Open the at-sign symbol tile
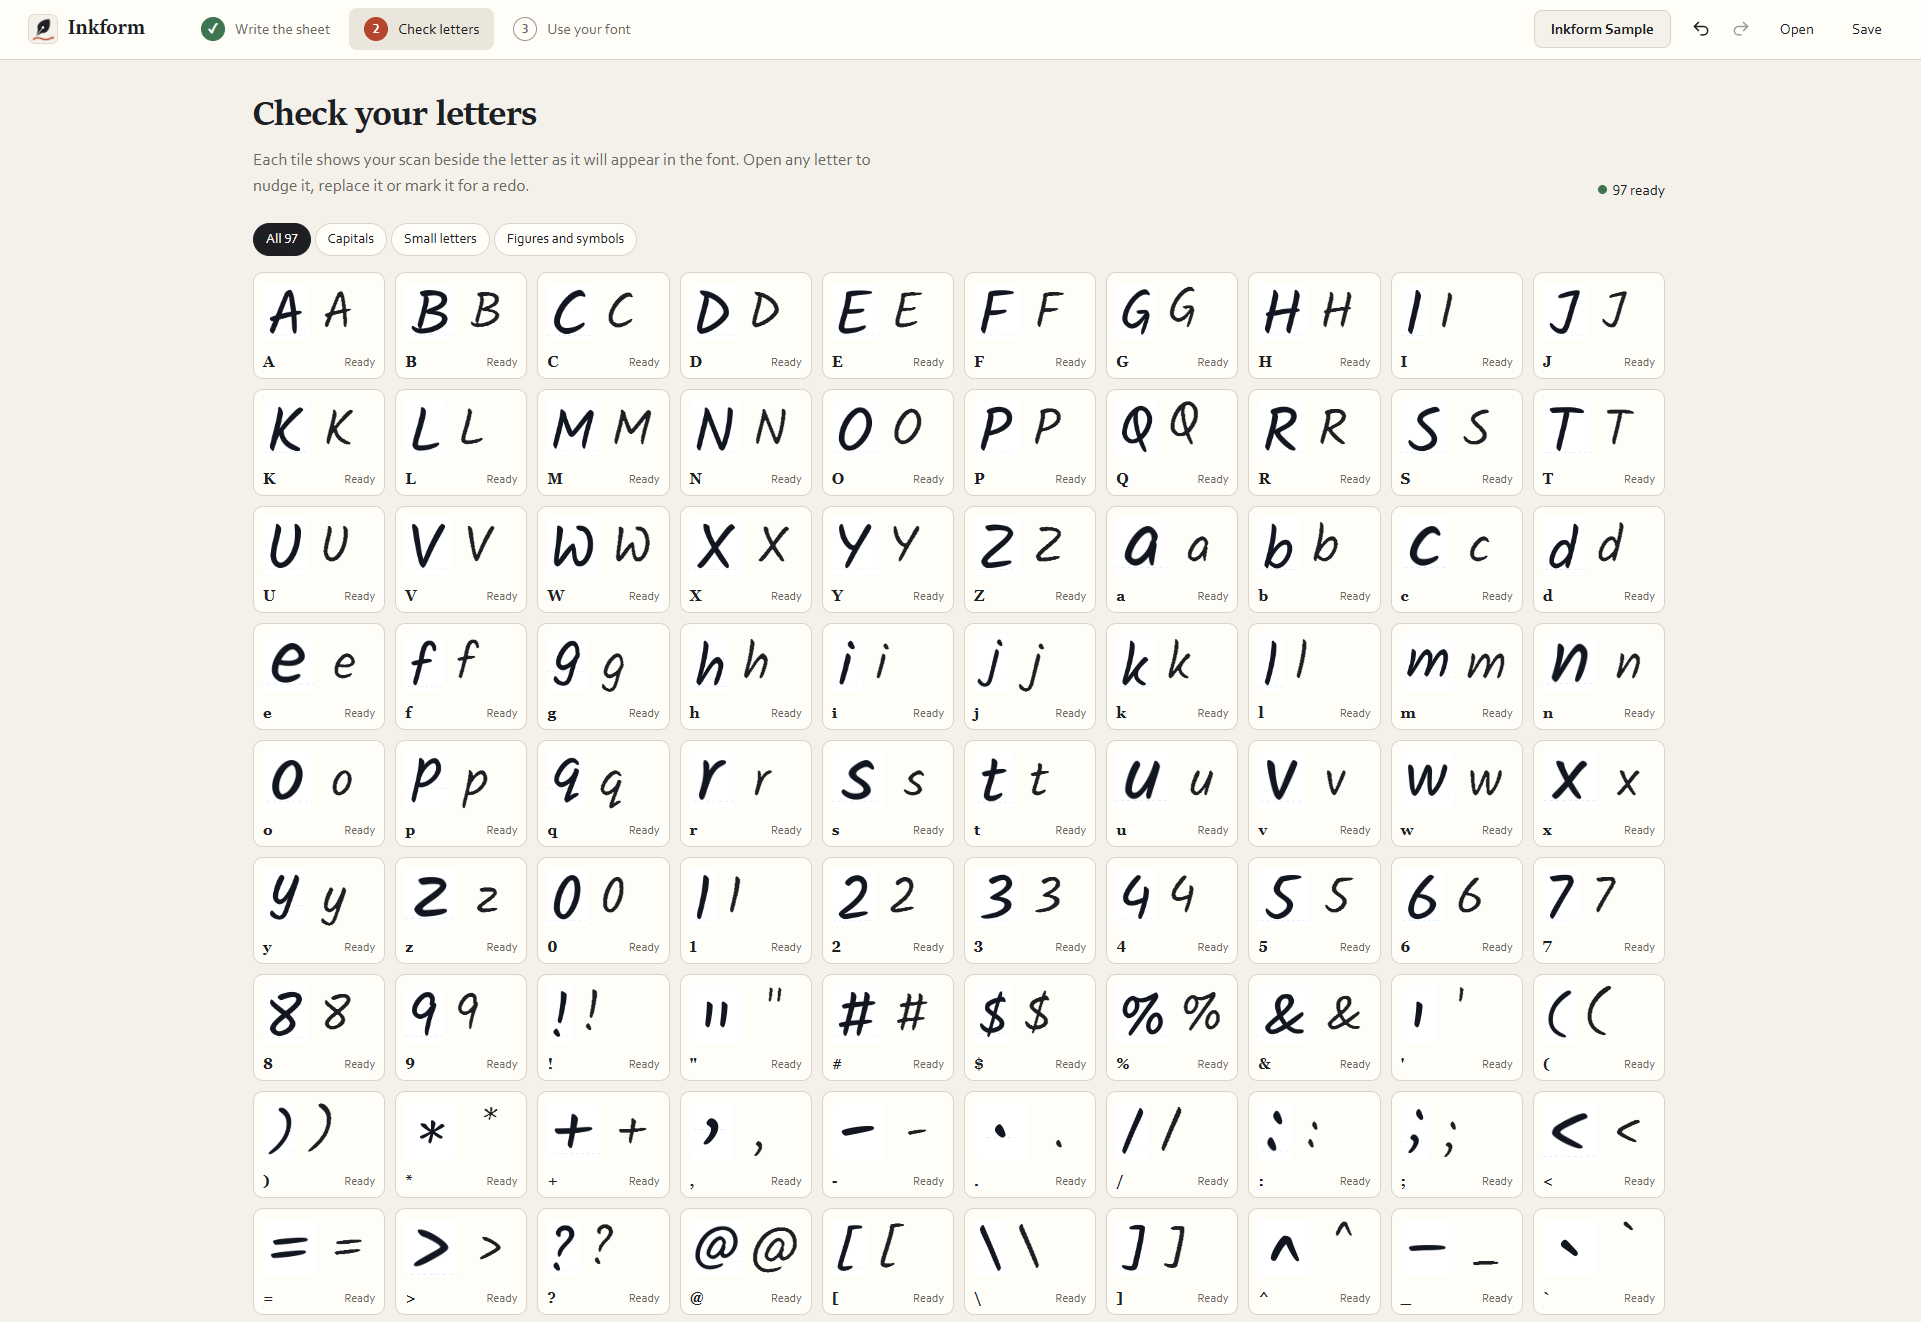 (746, 1261)
